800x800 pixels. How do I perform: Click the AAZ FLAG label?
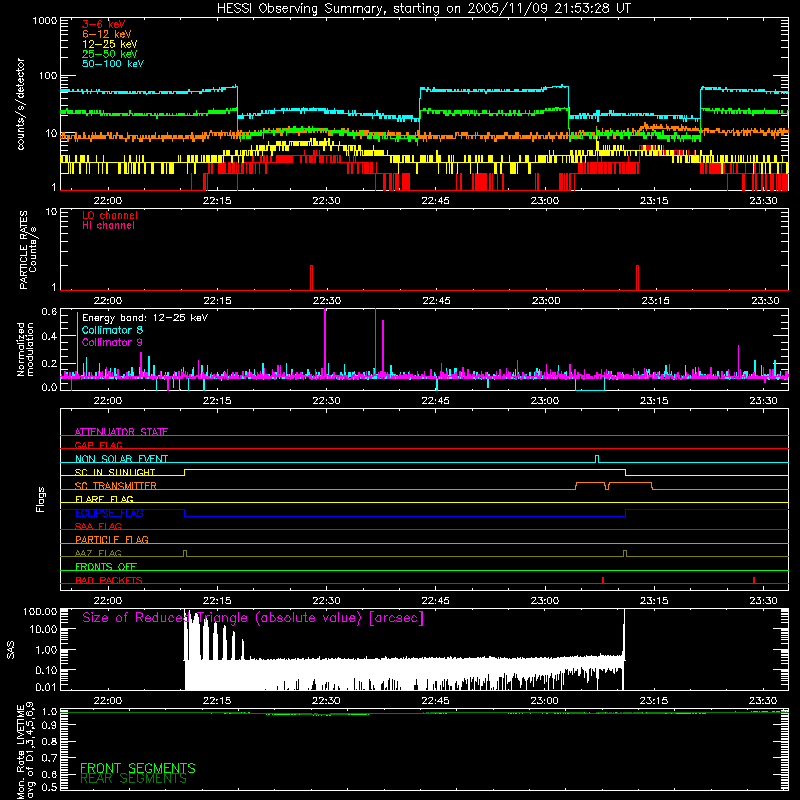coord(98,553)
